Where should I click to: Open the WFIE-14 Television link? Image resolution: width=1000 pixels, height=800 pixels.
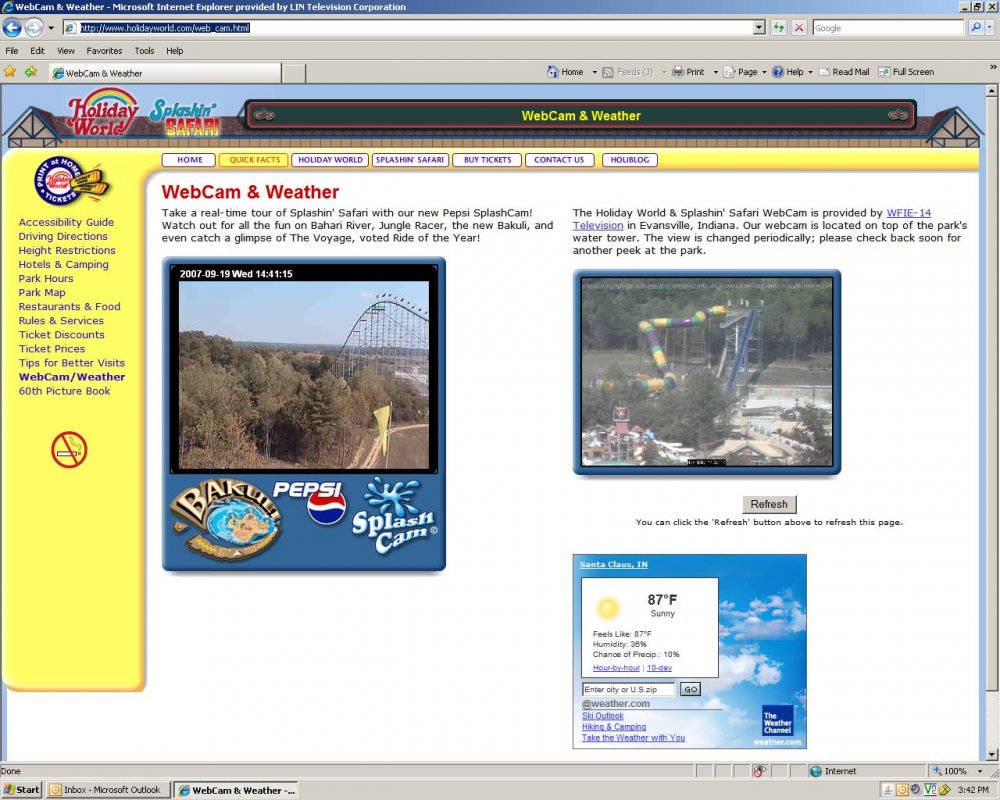pyautogui.click(x=908, y=213)
